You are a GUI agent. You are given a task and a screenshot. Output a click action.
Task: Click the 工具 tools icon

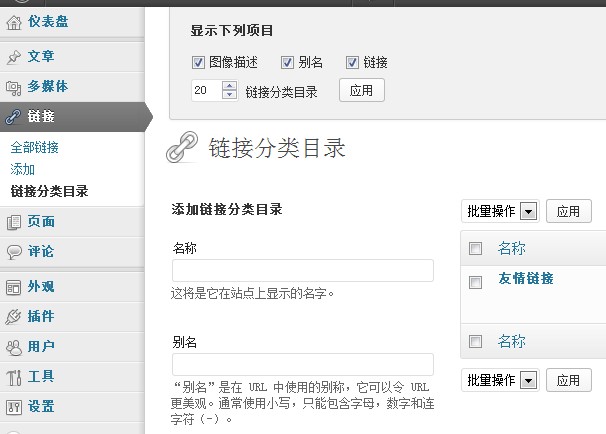click(14, 377)
